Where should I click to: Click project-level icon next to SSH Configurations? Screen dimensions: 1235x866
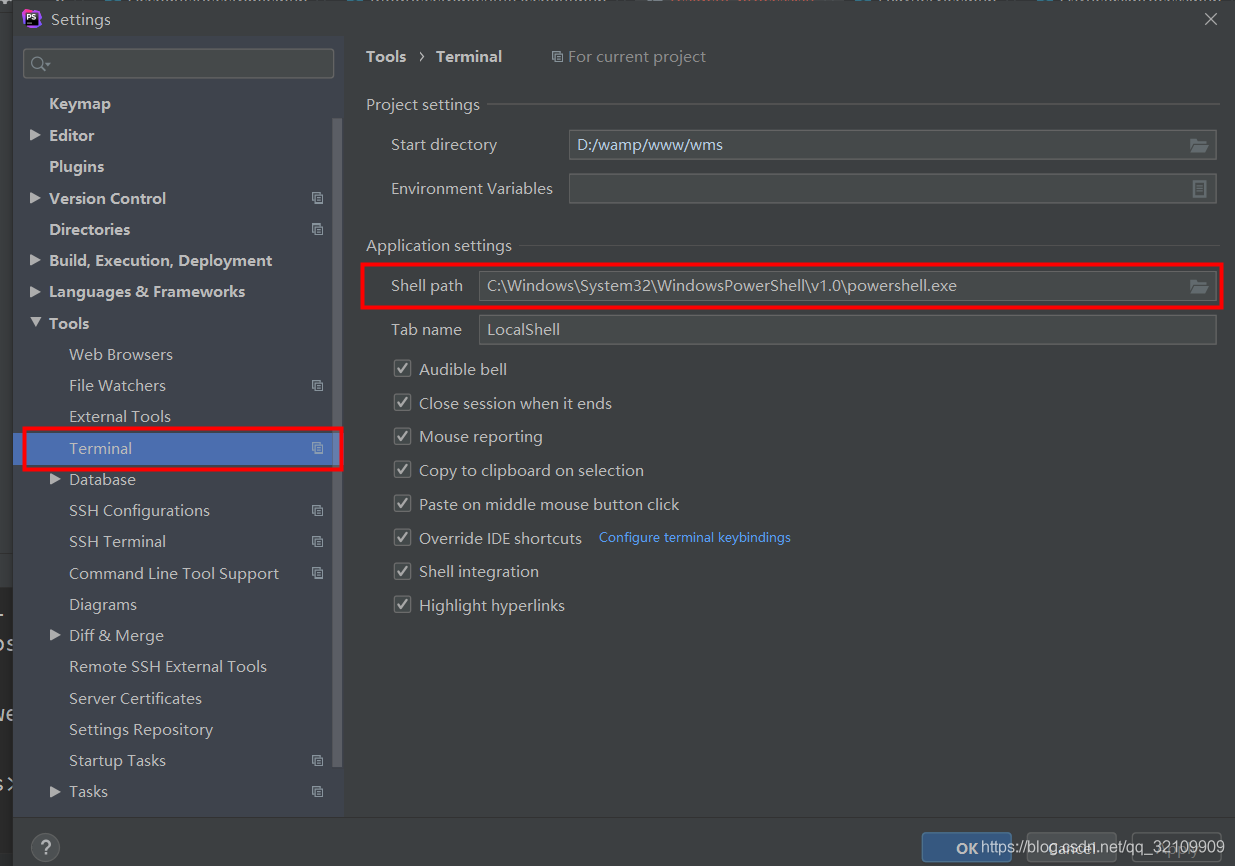point(317,510)
